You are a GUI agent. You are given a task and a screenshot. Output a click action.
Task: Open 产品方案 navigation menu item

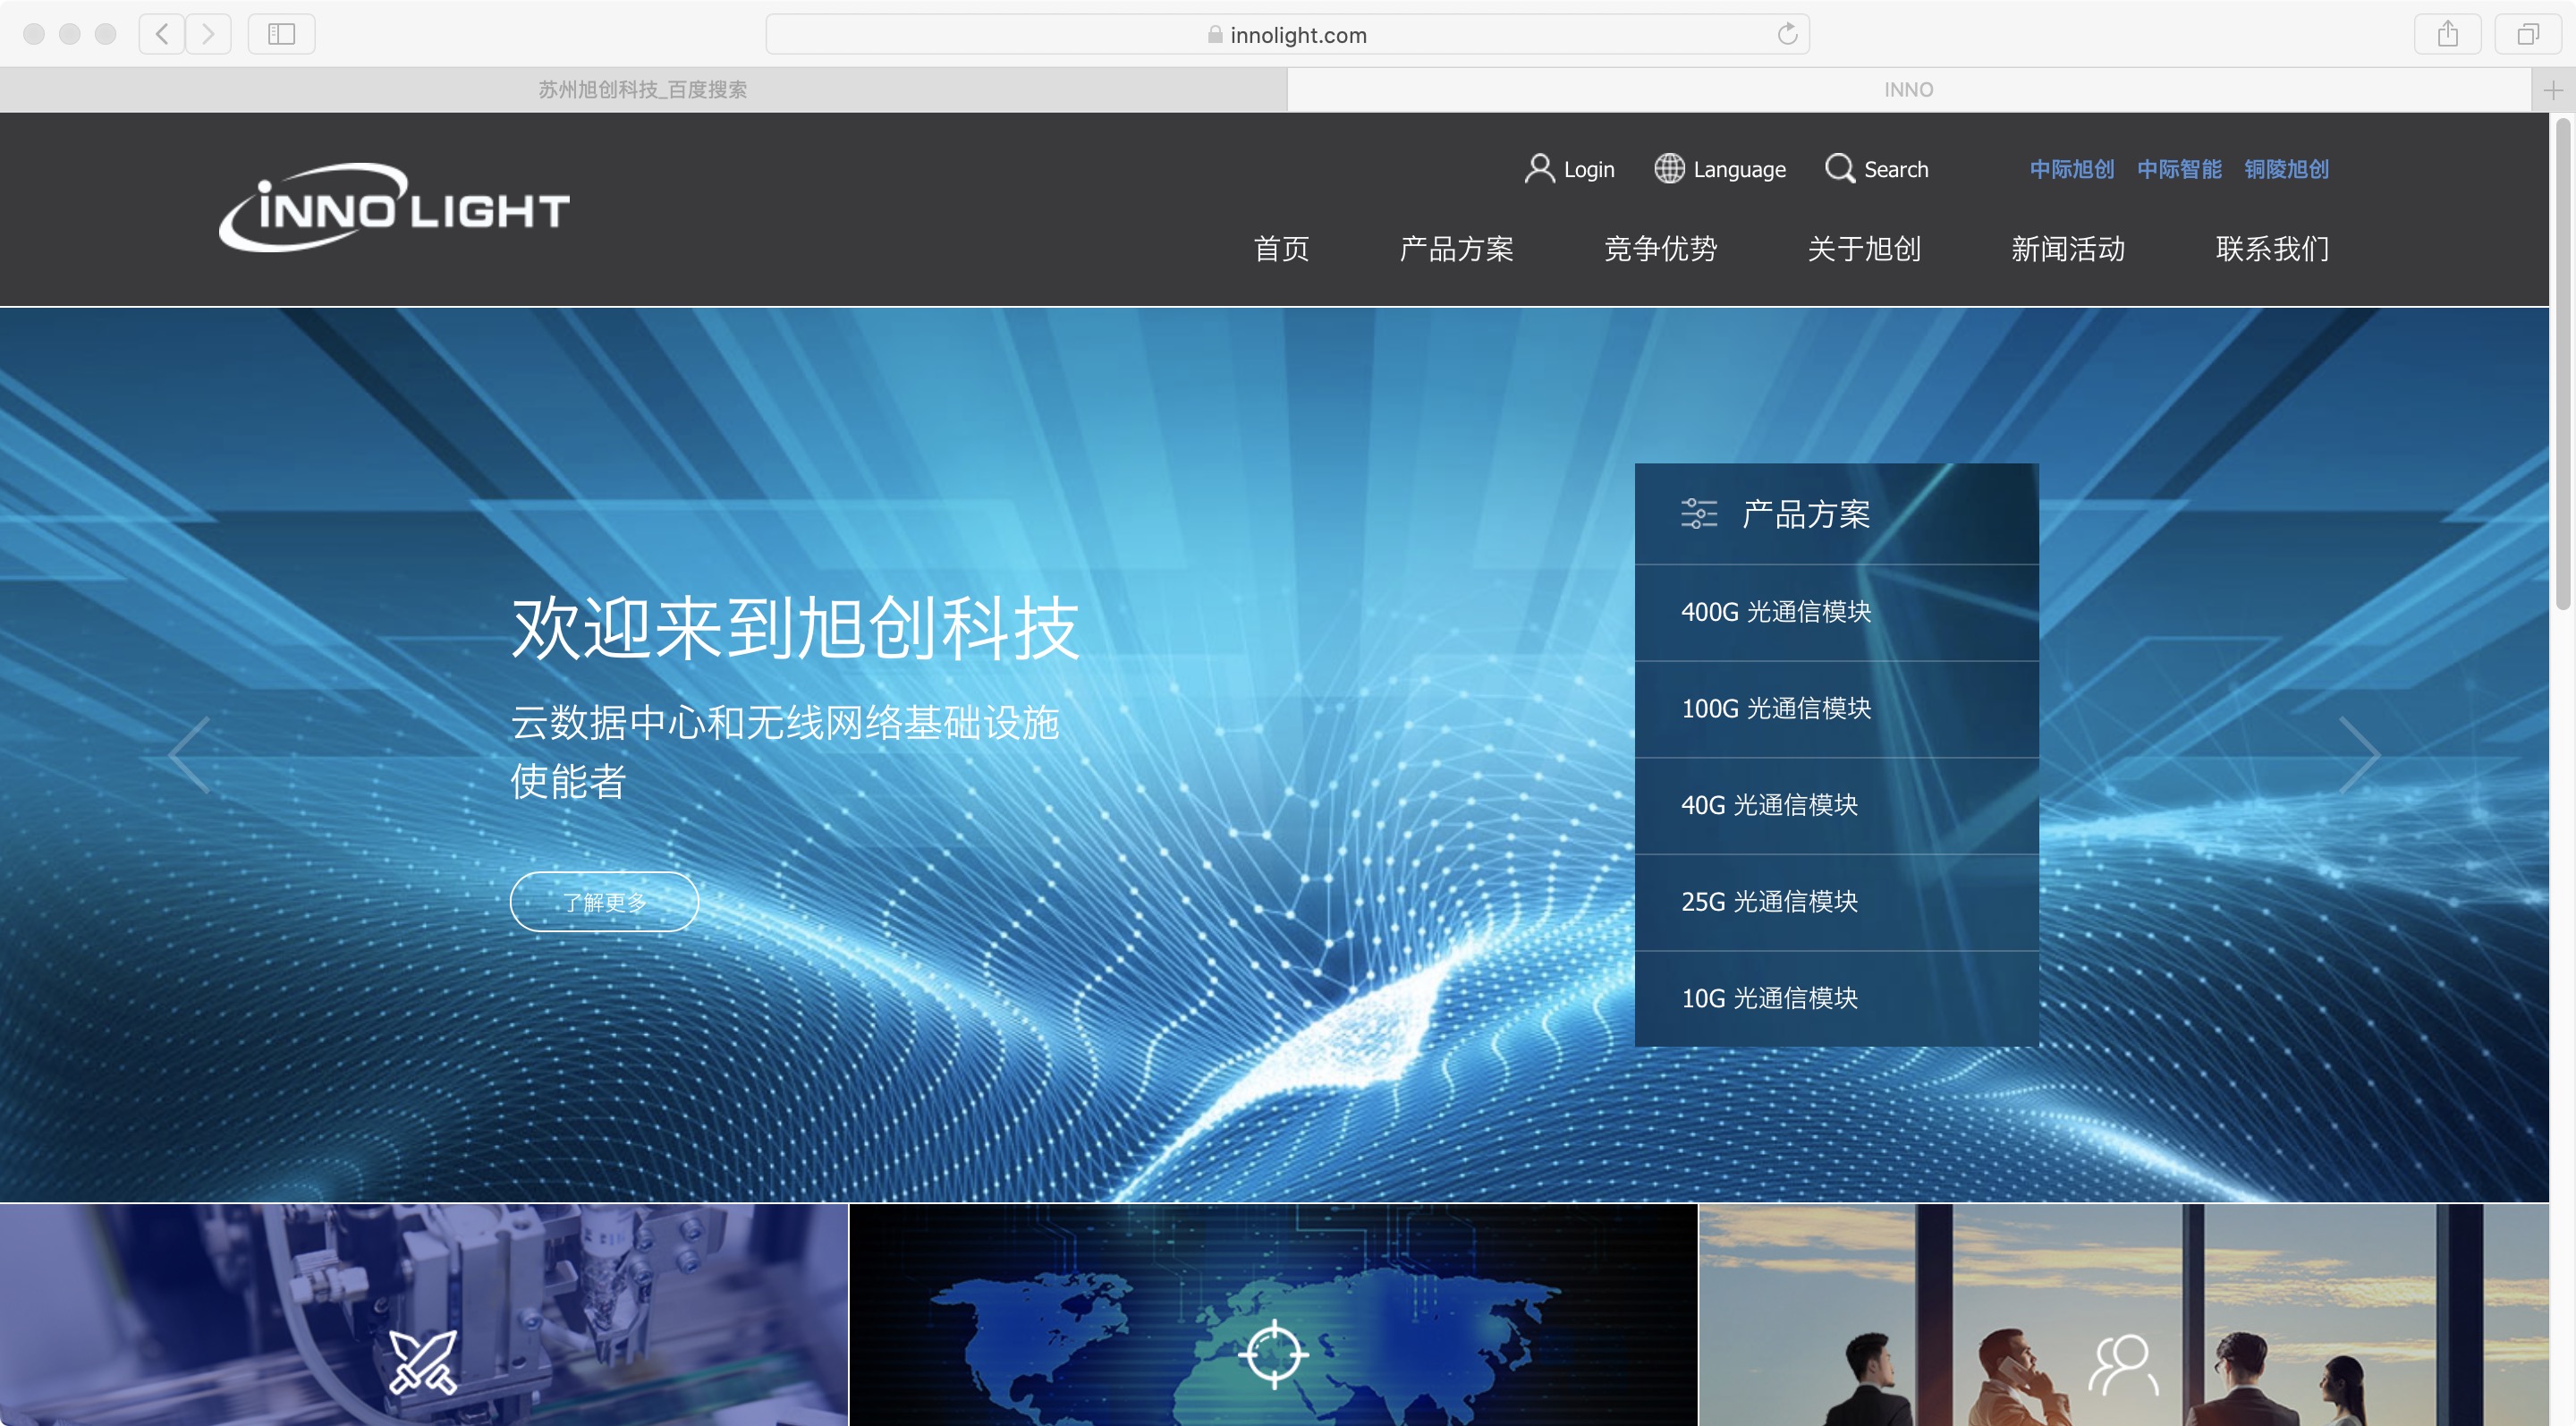(x=1456, y=249)
